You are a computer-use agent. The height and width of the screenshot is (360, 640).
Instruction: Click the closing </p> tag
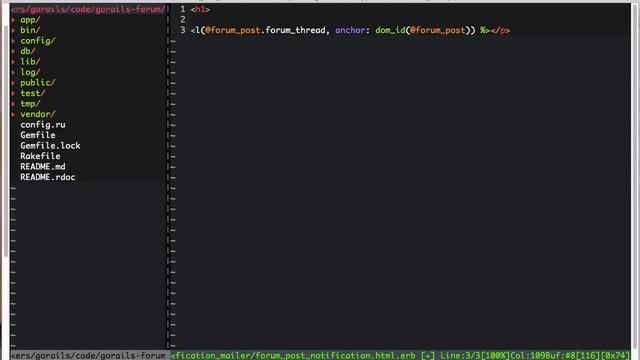click(500, 30)
